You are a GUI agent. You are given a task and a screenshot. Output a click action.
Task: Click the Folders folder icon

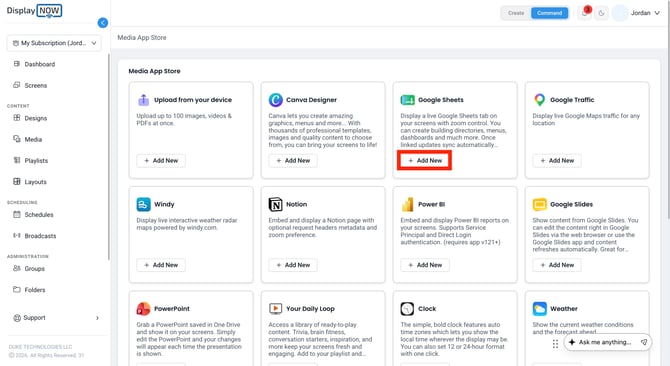[x=17, y=290]
